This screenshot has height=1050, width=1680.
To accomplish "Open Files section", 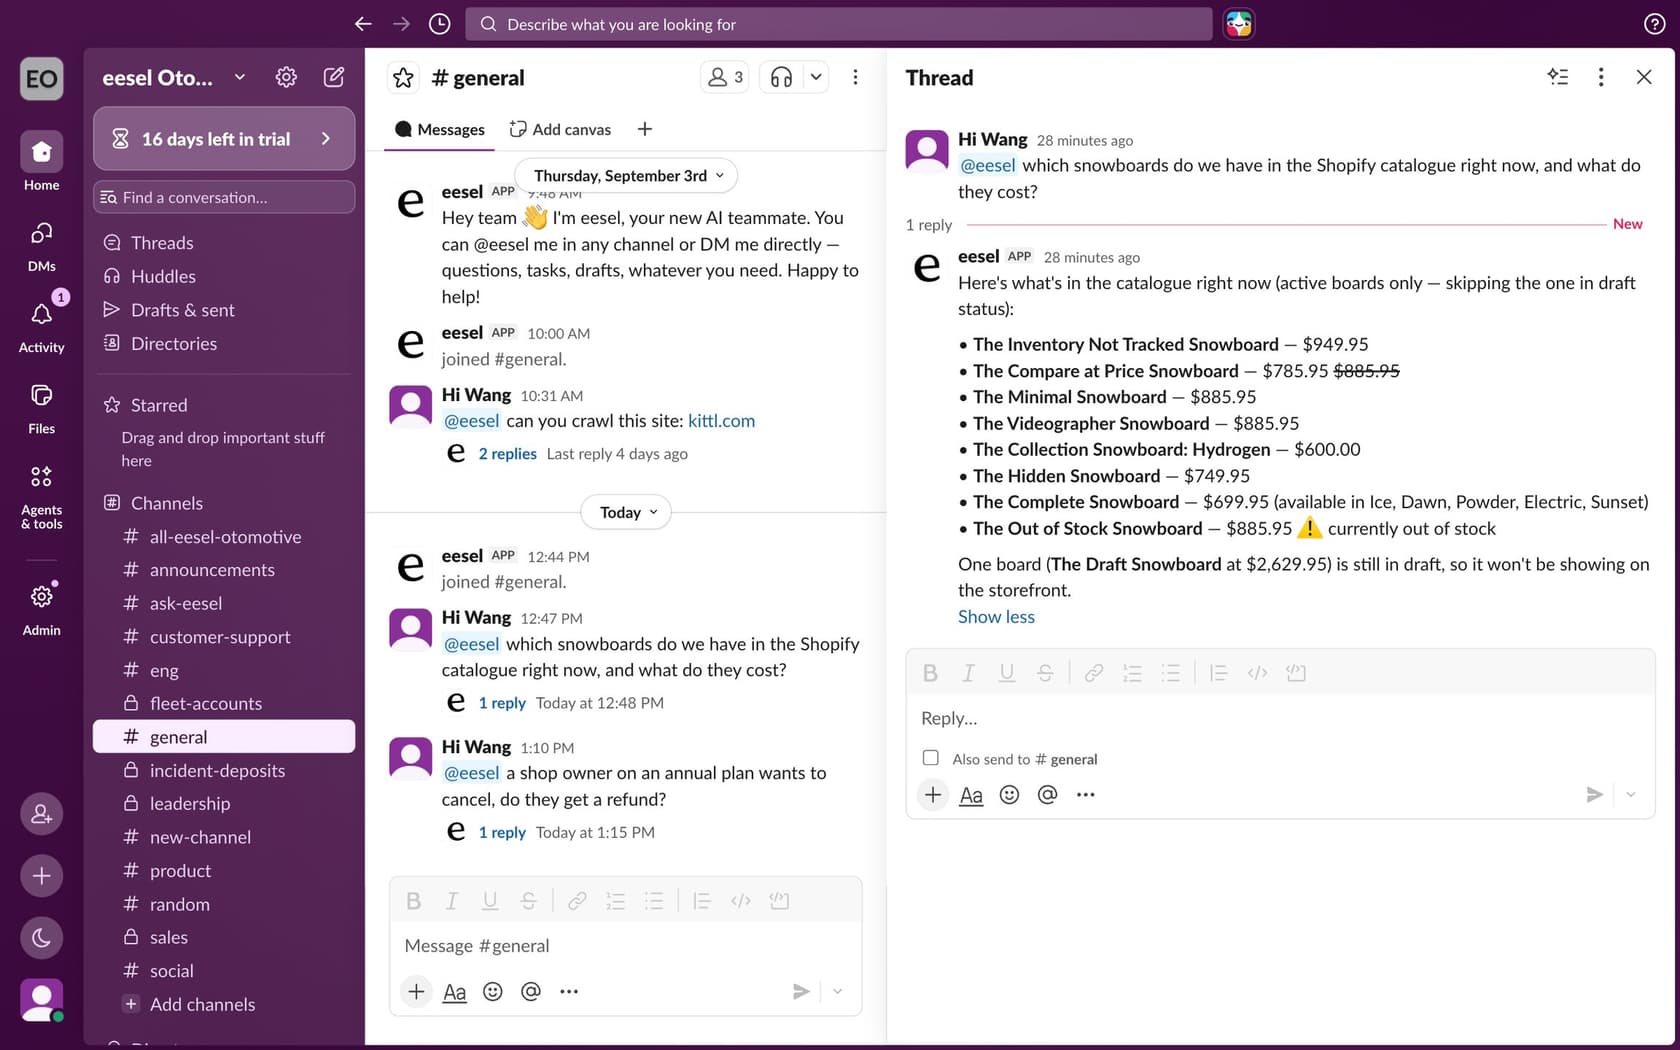I will [x=41, y=408].
